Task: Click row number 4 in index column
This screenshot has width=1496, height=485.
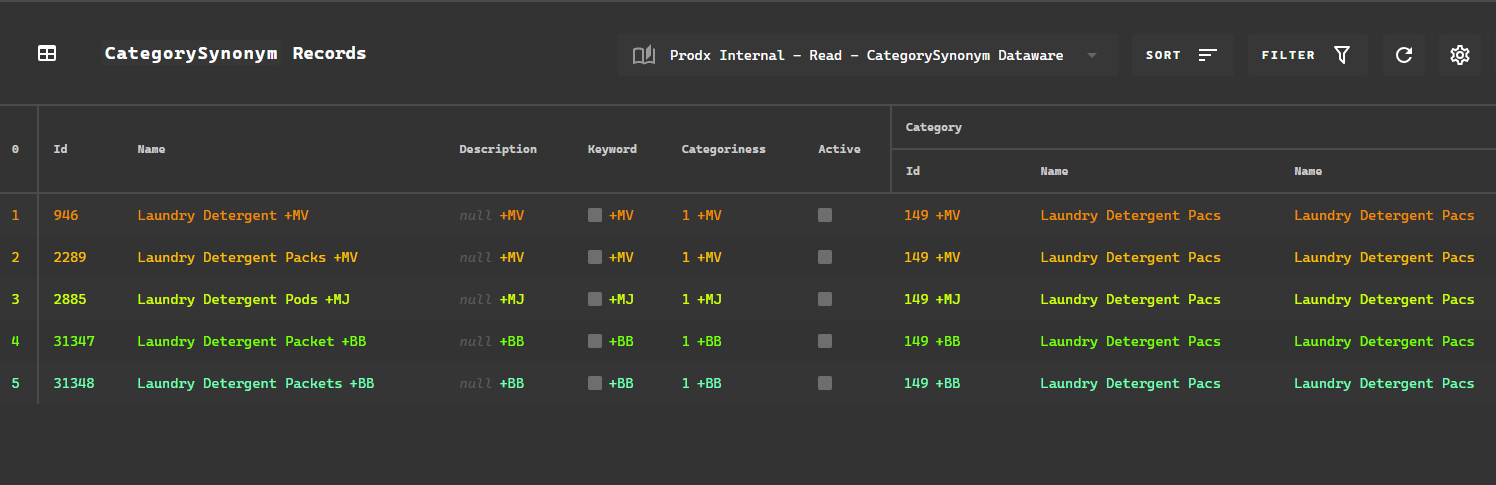Action: [x=15, y=341]
